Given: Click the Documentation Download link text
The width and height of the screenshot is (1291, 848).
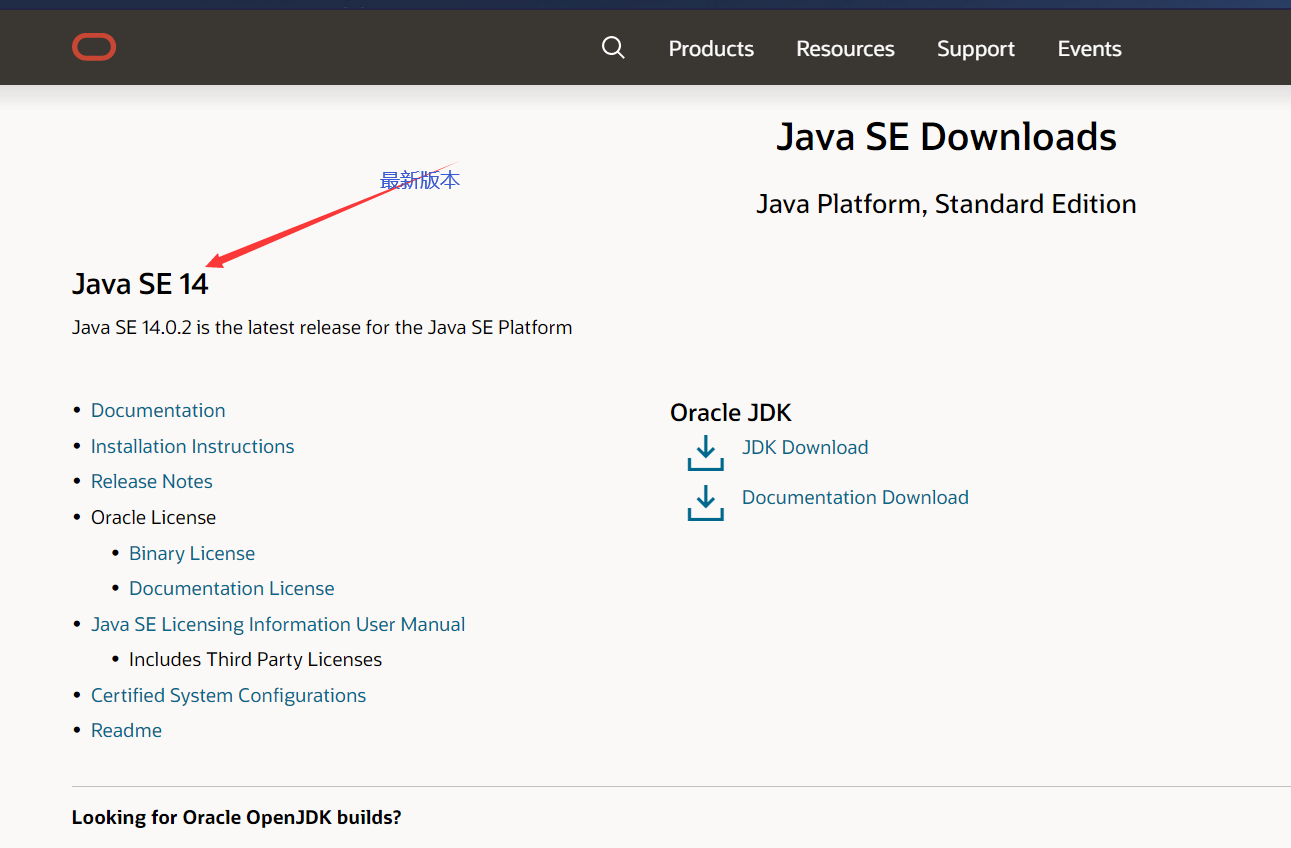Looking at the screenshot, I should point(855,497).
